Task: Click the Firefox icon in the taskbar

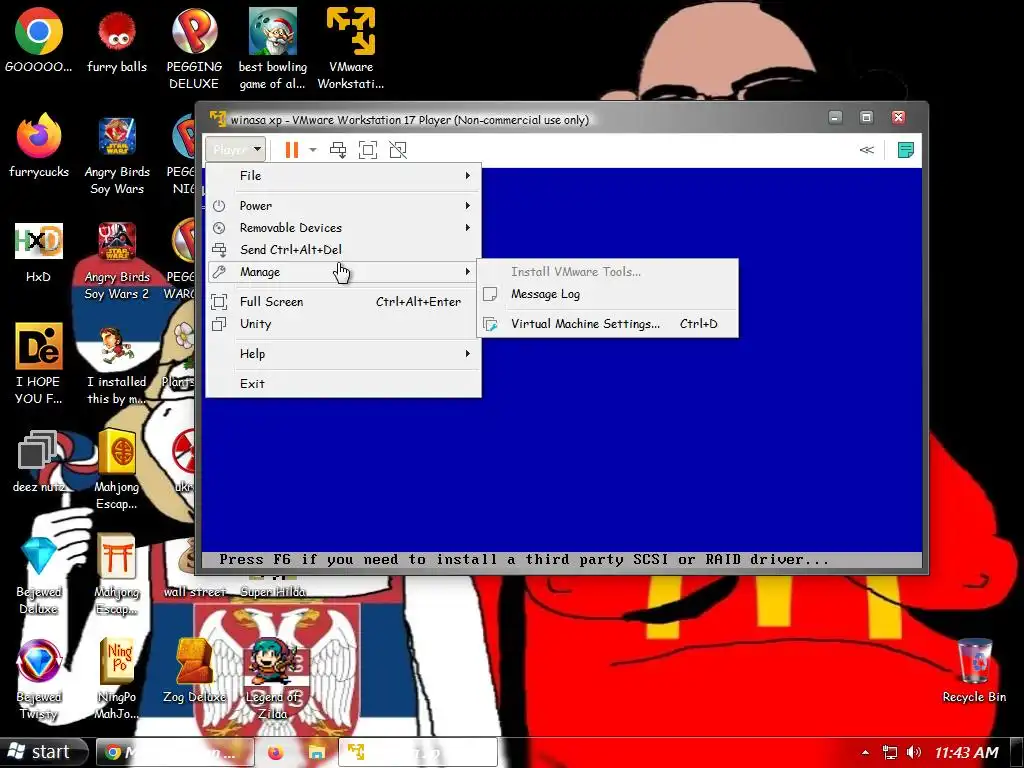Action: click(276, 753)
